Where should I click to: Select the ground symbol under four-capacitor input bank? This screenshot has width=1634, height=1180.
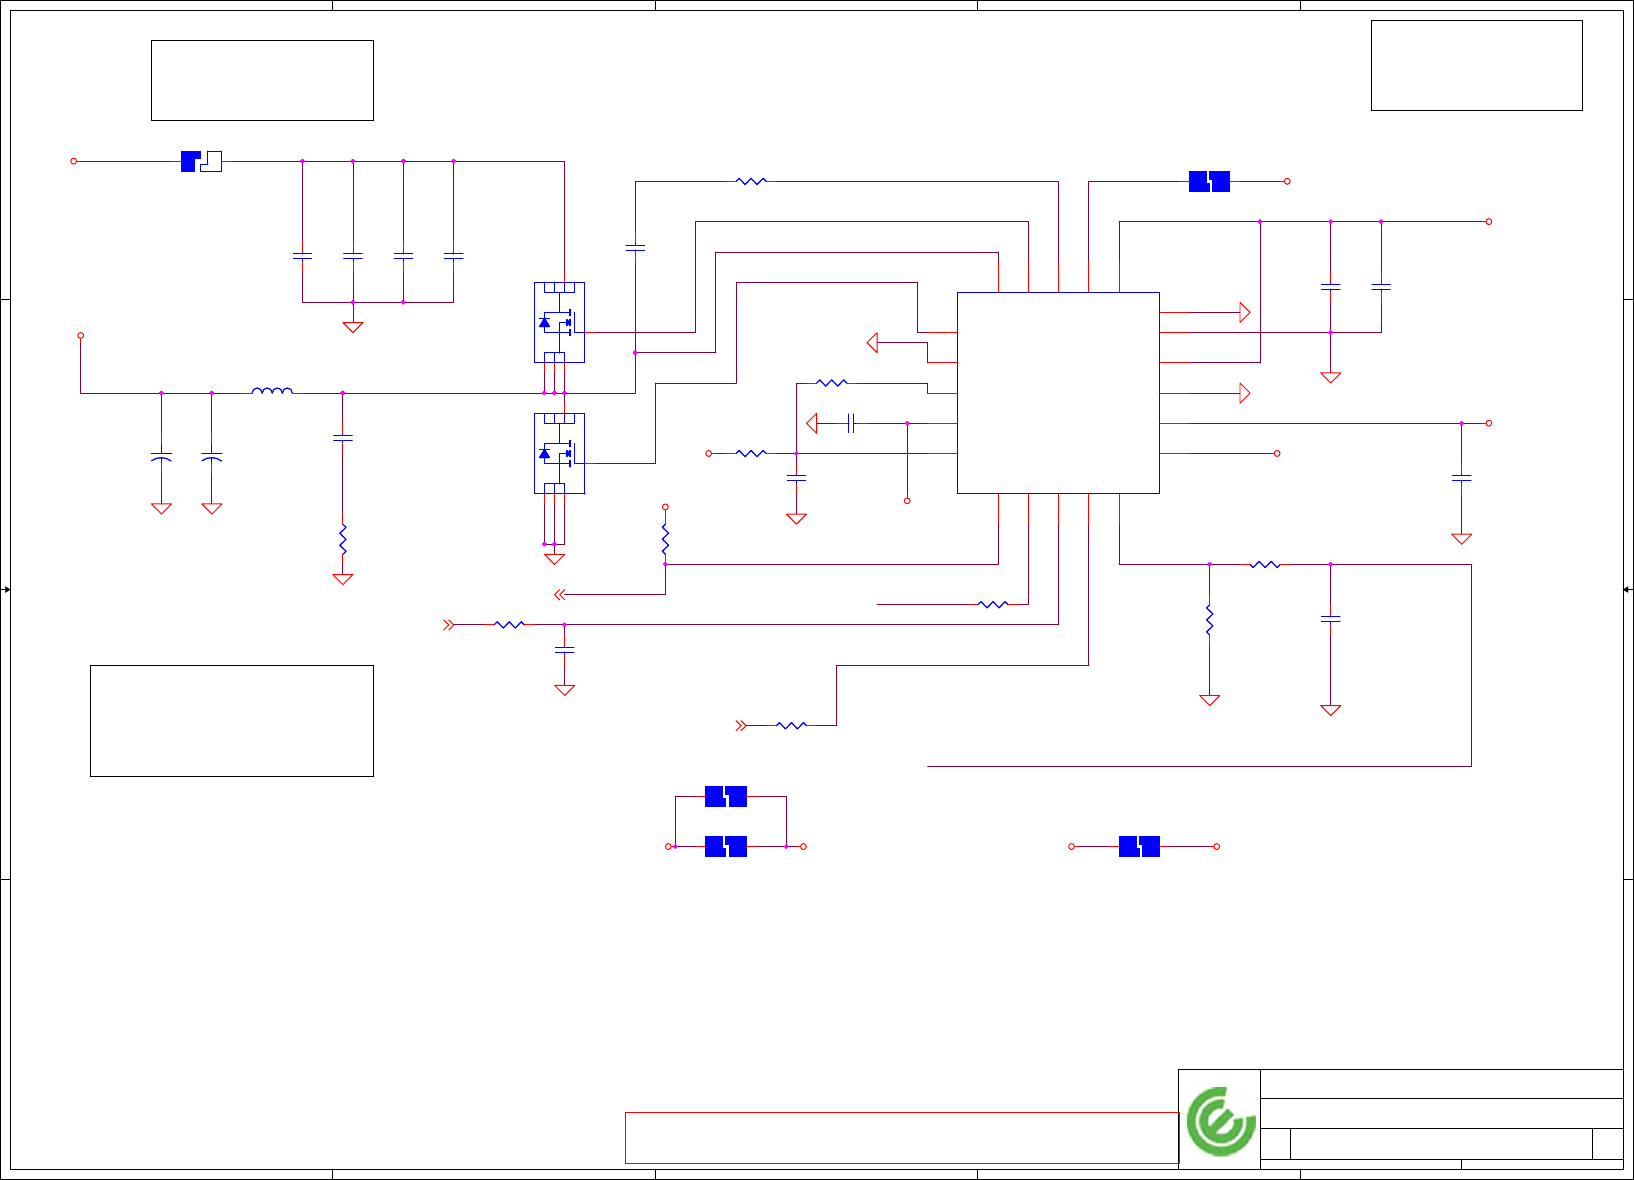pyautogui.click(x=353, y=326)
